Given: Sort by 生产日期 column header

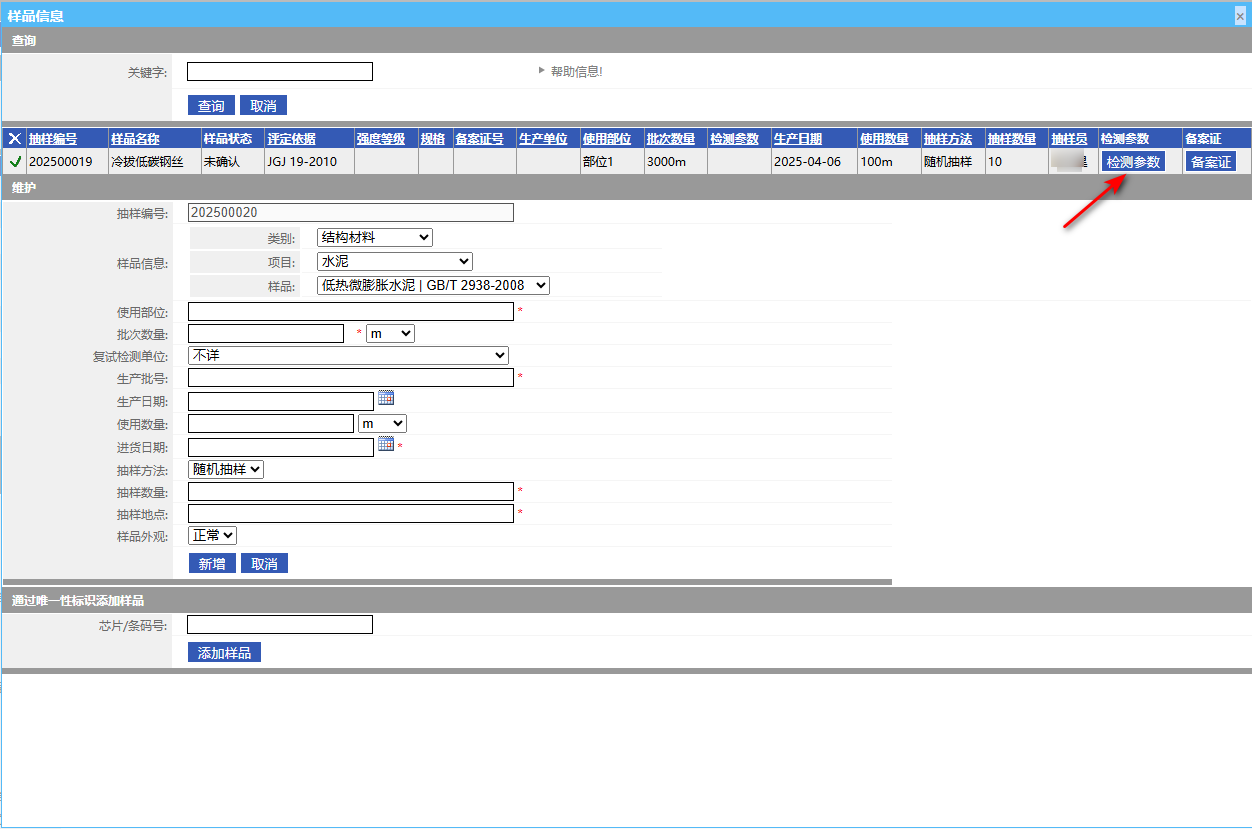Looking at the screenshot, I should (x=797, y=138).
